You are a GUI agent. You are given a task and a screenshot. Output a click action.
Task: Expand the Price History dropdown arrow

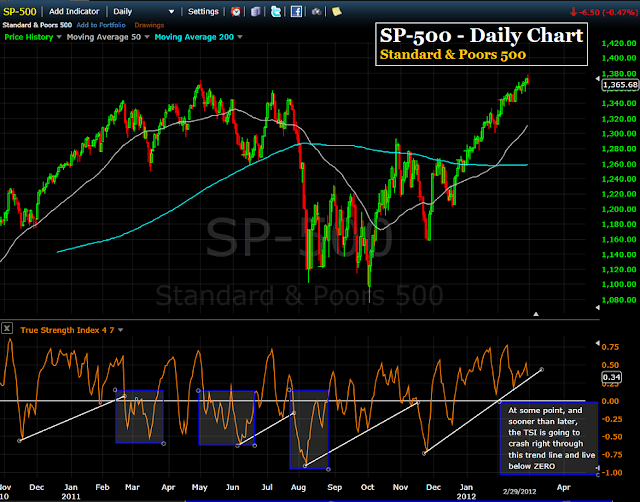[x=59, y=37]
